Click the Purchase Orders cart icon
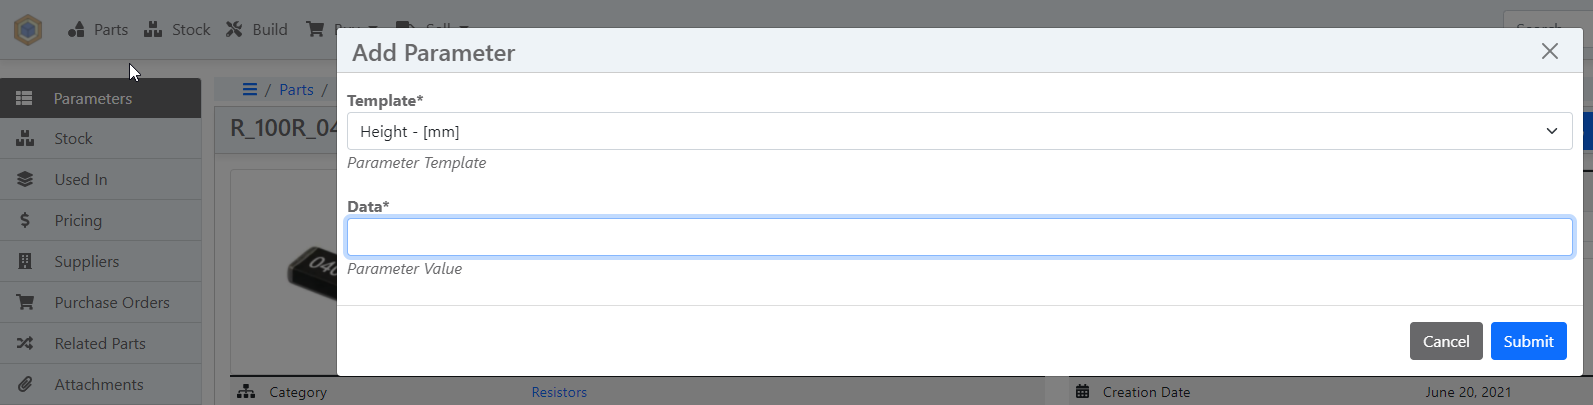The height and width of the screenshot is (405, 1593). tap(25, 303)
